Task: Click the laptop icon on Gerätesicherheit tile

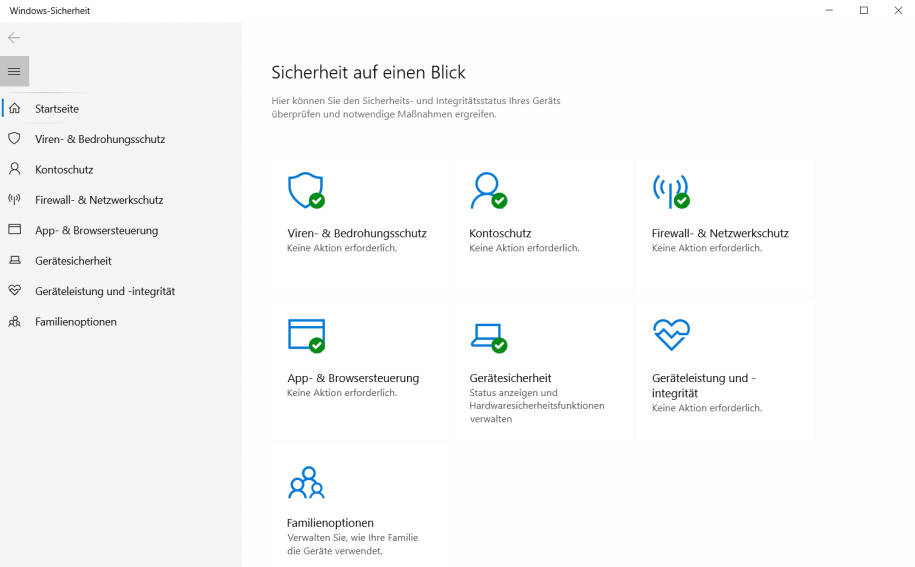Action: [488, 338]
